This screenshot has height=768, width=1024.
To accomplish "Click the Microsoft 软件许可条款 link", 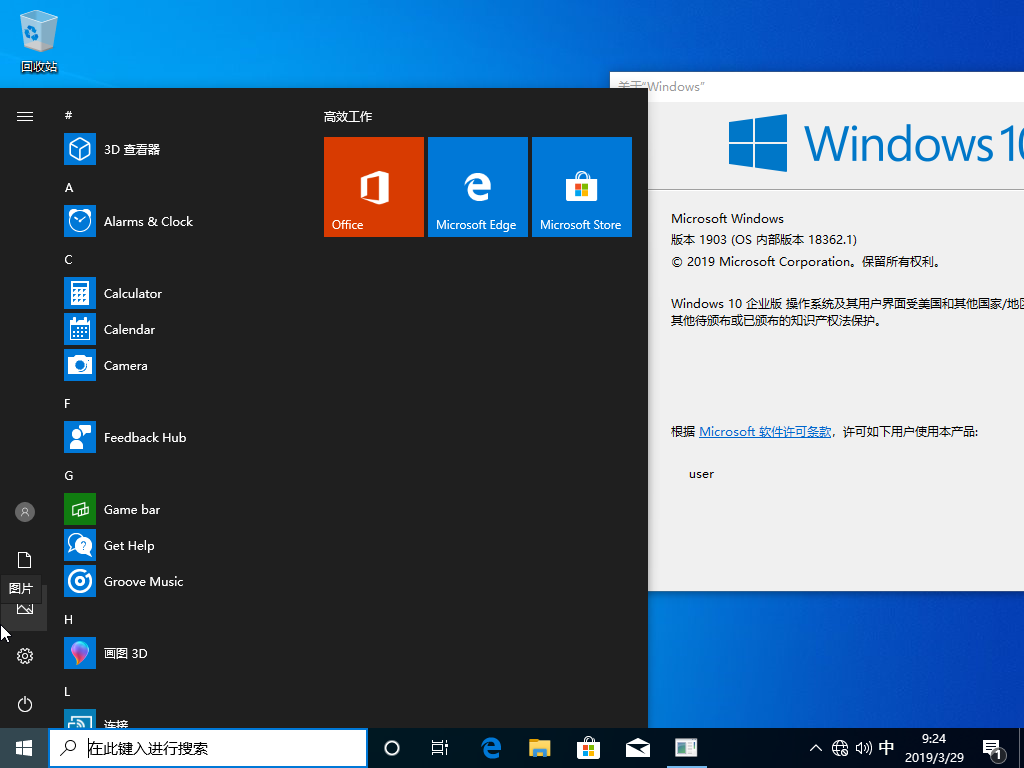I will [765, 432].
